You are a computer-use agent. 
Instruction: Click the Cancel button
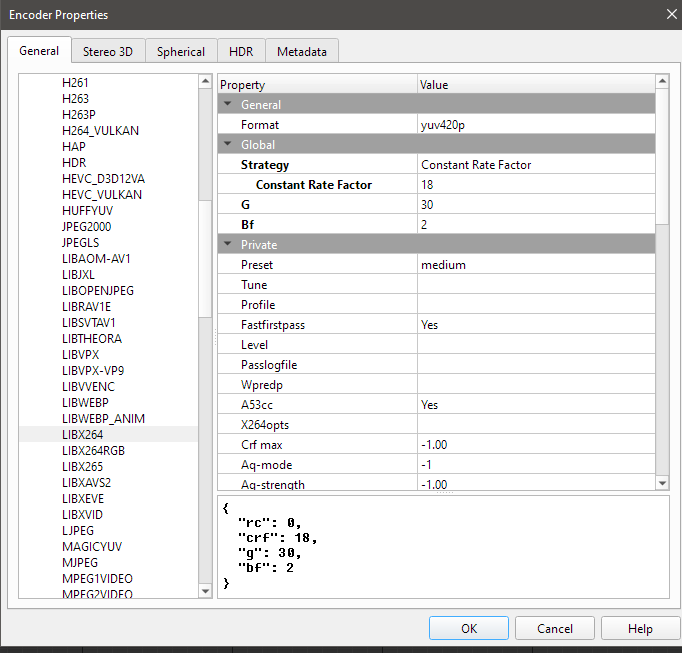pyautogui.click(x=555, y=628)
